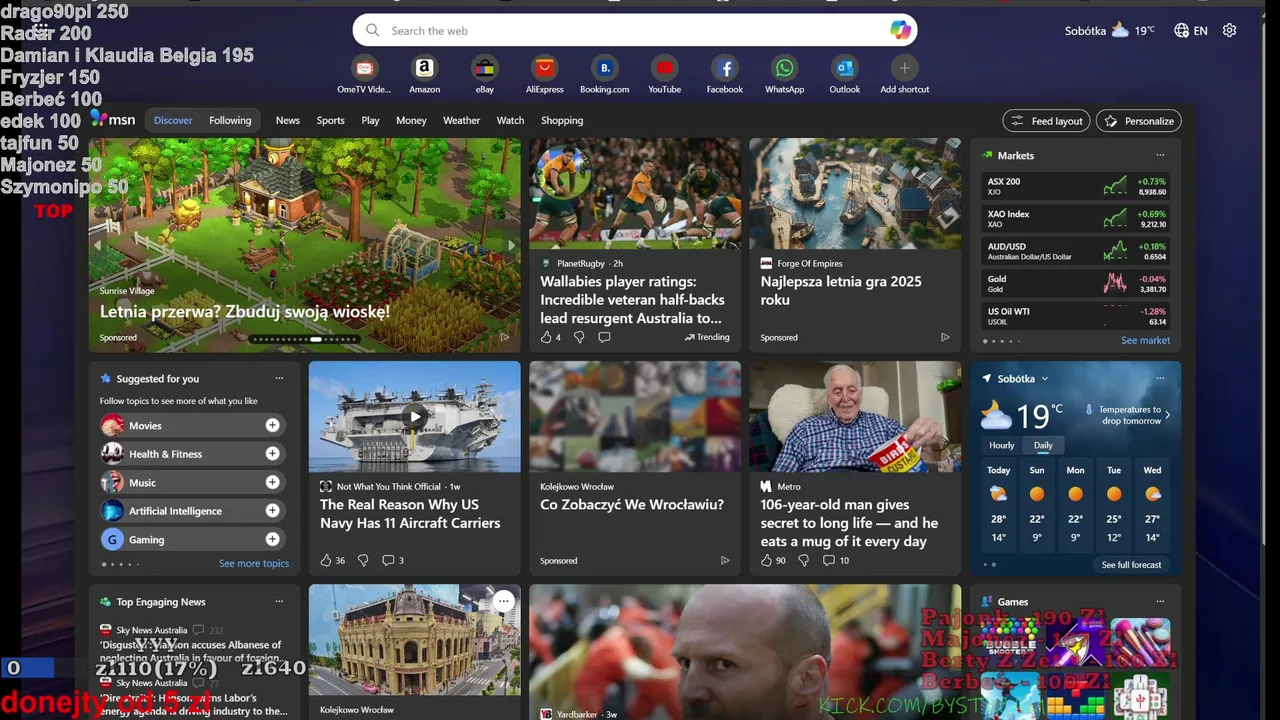Open the Outlook shortcut icon
The image size is (1280, 720).
844,68
